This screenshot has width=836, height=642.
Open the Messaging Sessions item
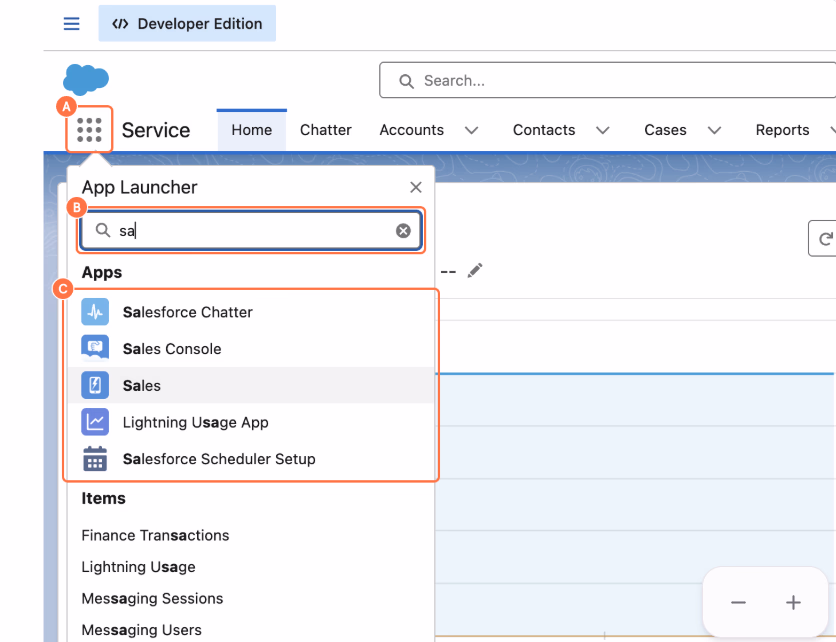[x=152, y=598]
